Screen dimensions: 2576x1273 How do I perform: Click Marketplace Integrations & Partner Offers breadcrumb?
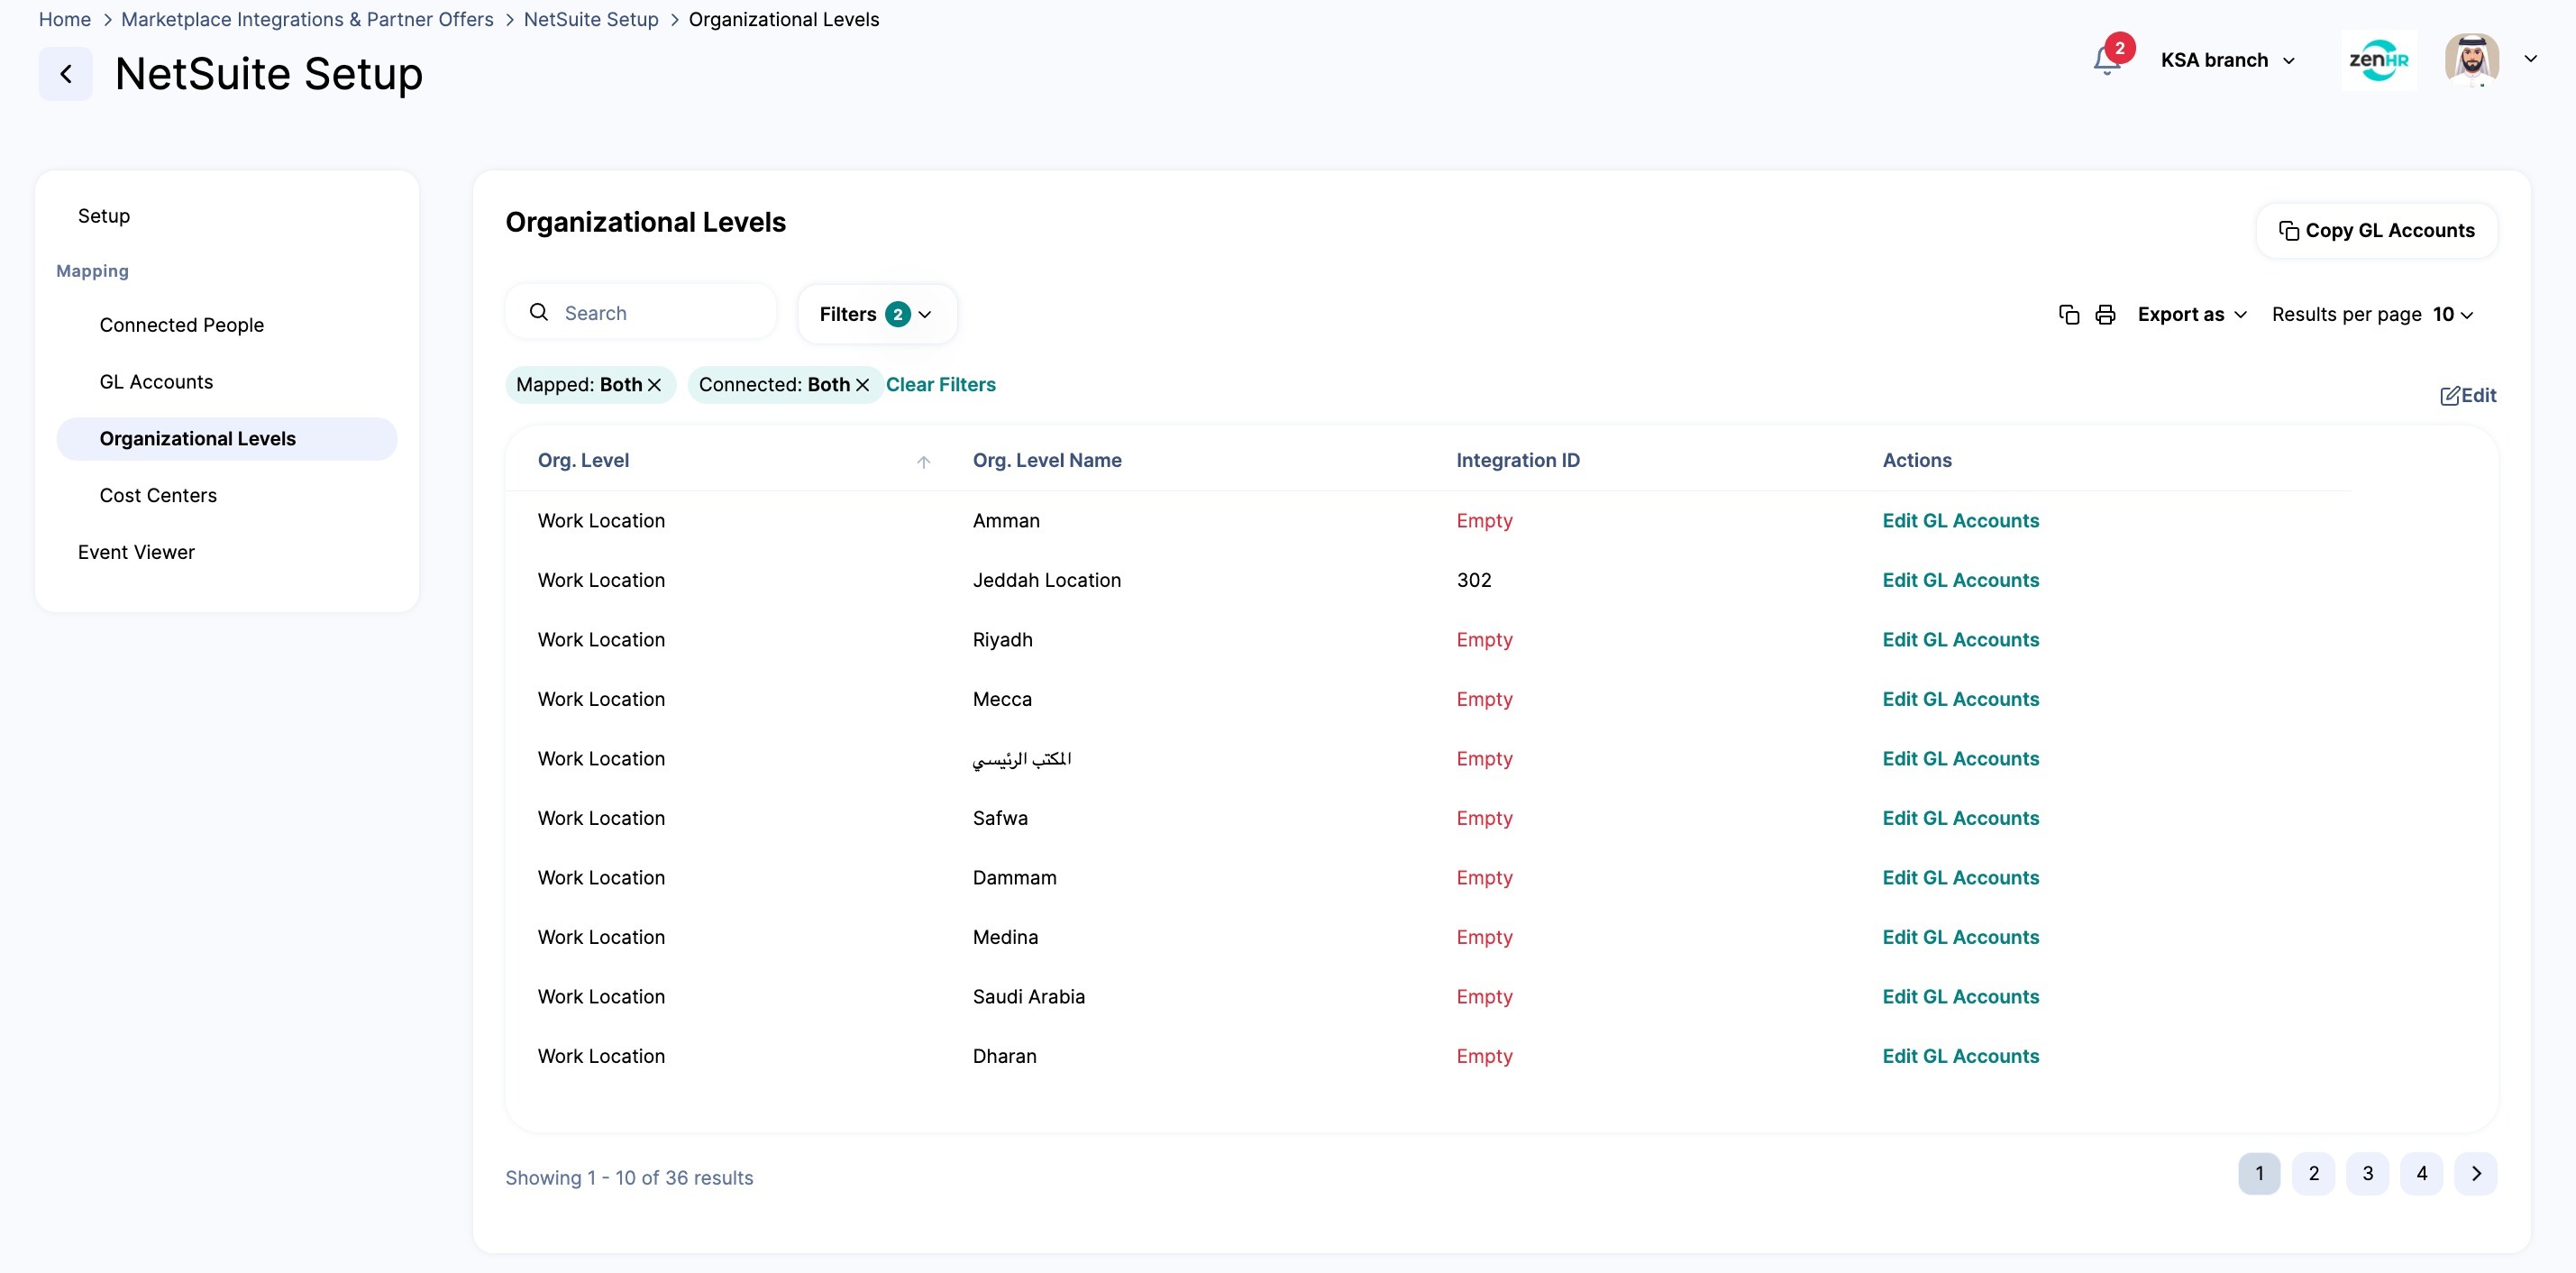tap(307, 19)
